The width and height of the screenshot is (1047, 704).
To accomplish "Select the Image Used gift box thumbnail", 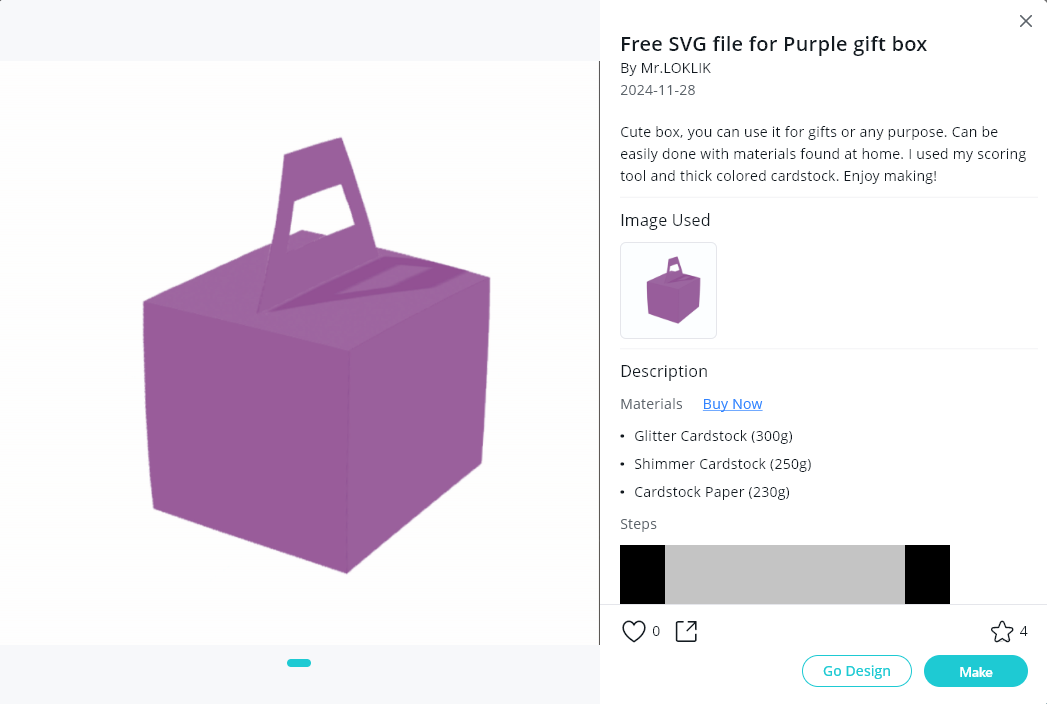I will tap(668, 290).
